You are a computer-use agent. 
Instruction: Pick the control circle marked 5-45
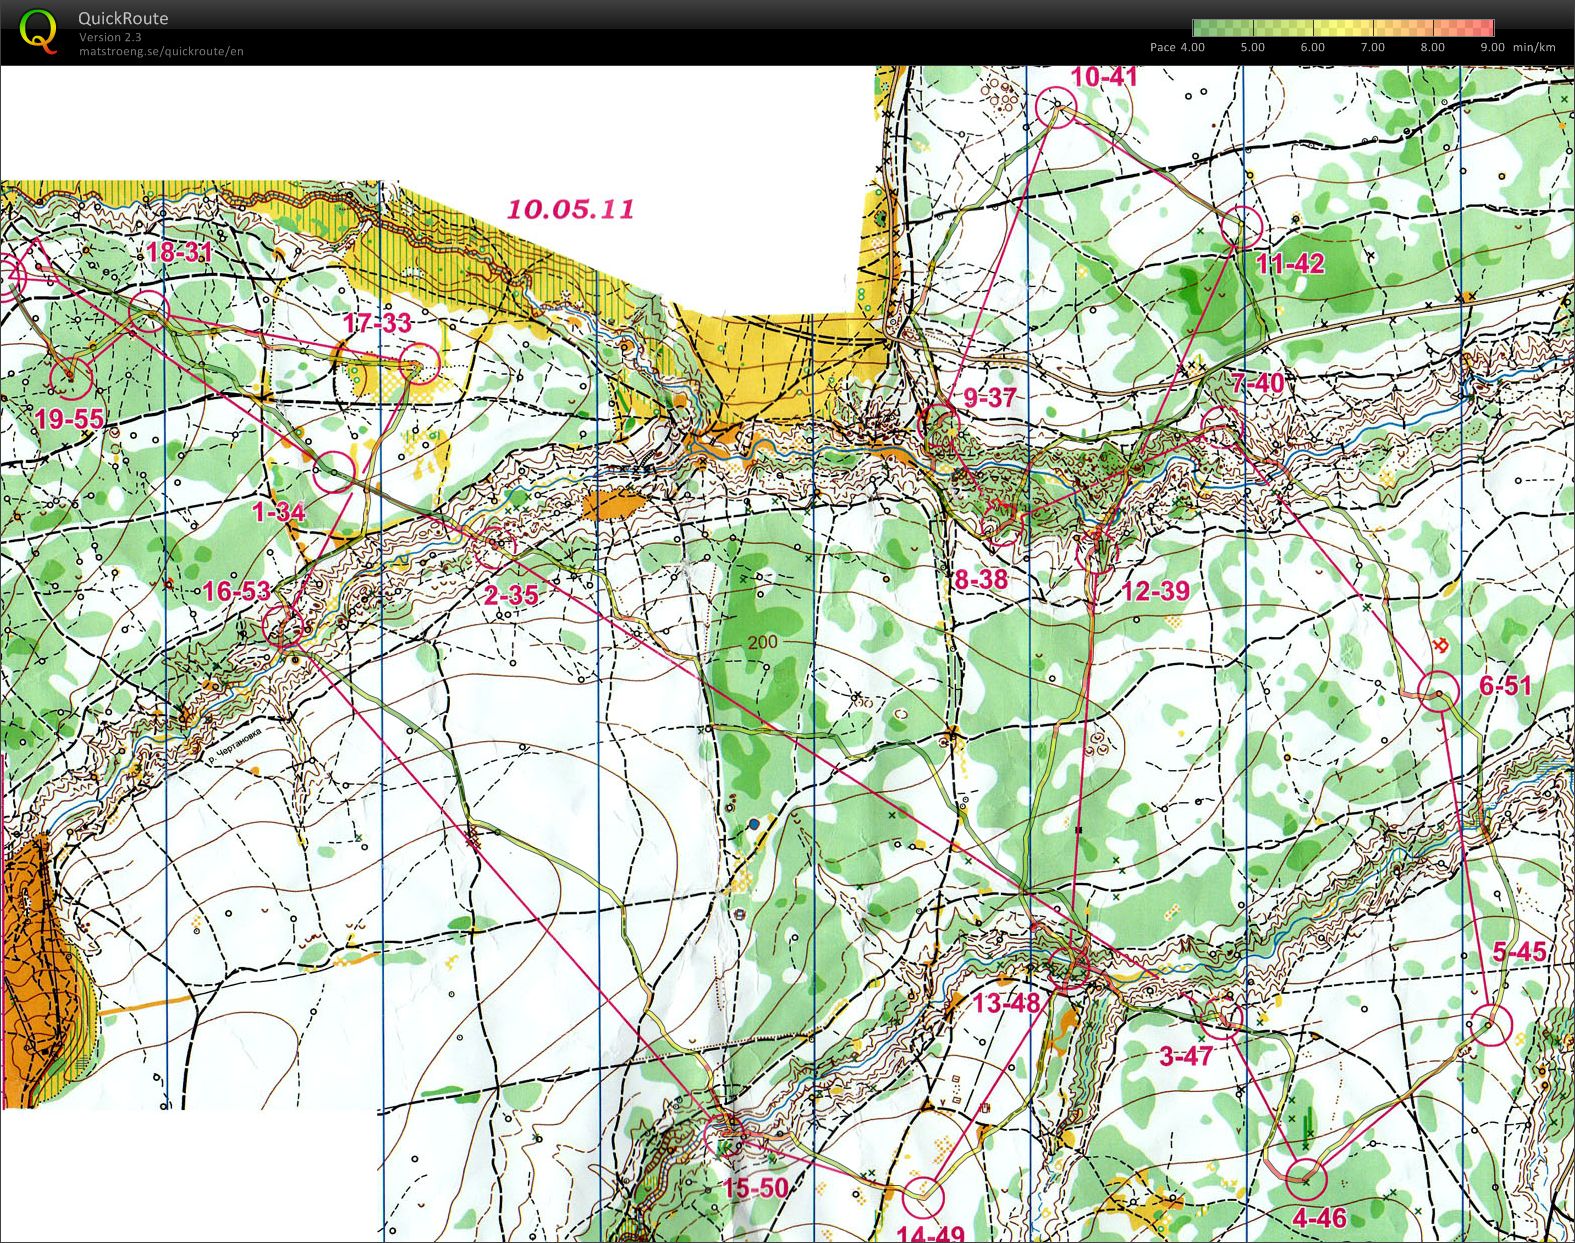click(1490, 1026)
